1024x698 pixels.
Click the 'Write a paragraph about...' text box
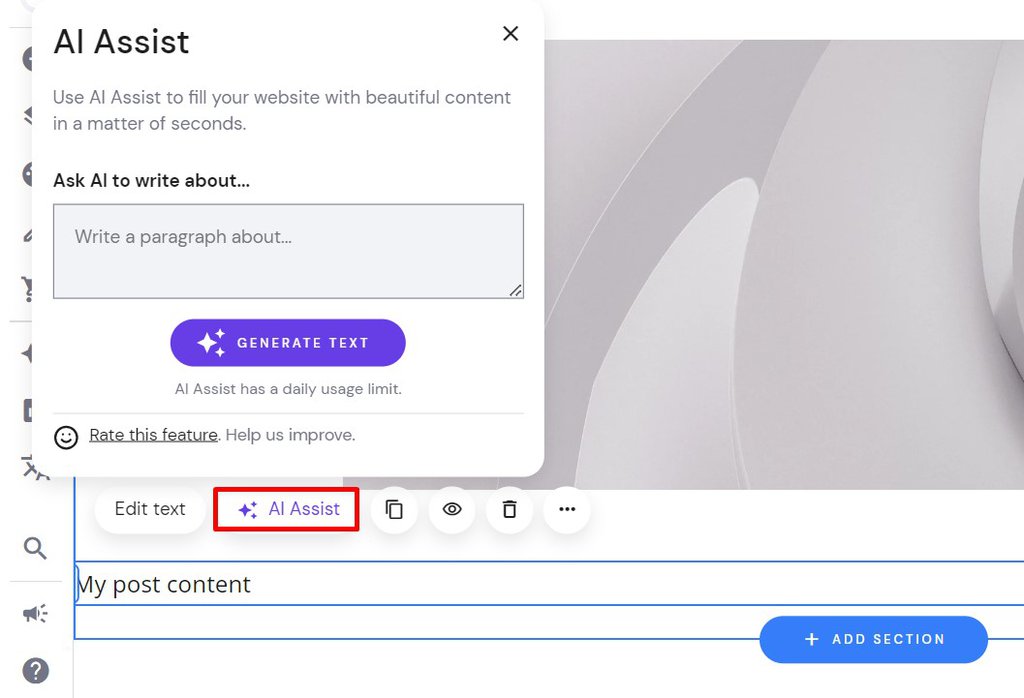[288, 251]
